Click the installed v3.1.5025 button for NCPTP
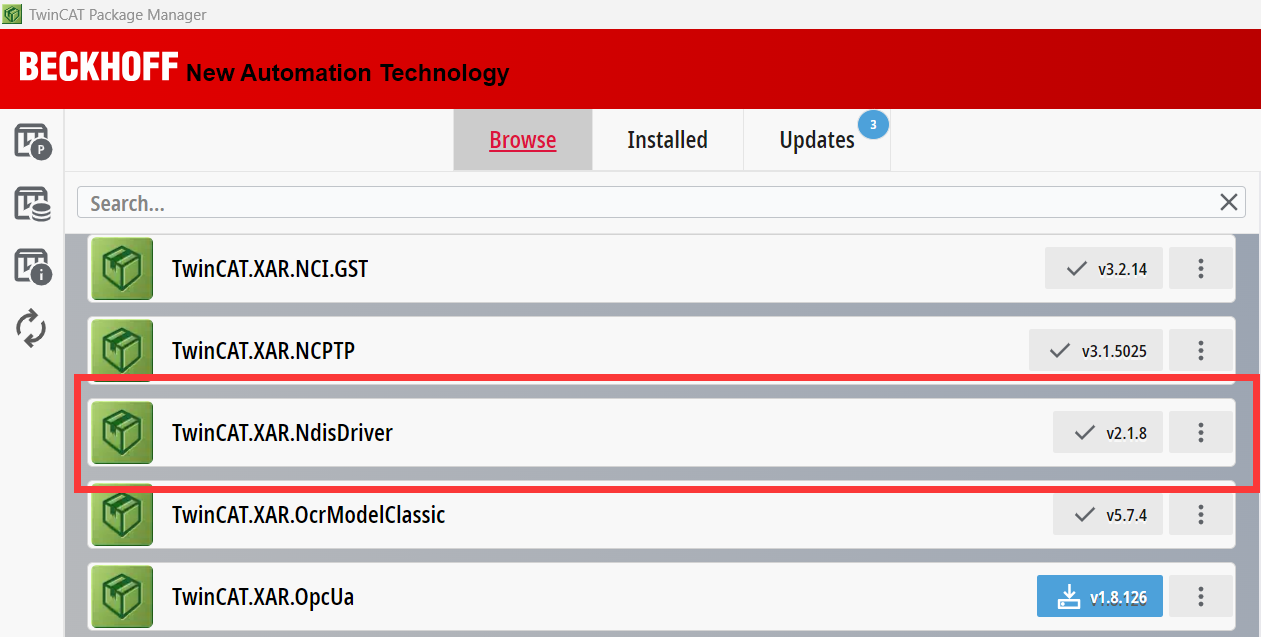Image resolution: width=1261 pixels, height=637 pixels. tap(1096, 351)
